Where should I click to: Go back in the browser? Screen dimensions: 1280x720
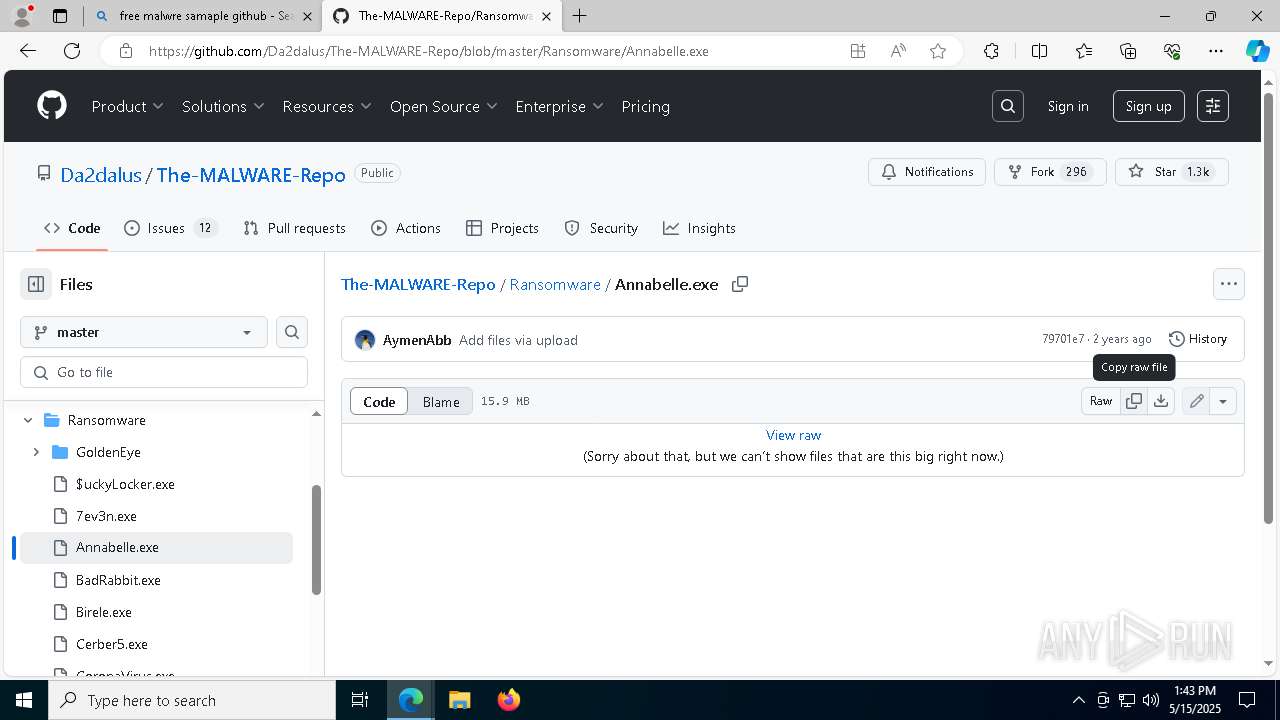click(x=28, y=51)
